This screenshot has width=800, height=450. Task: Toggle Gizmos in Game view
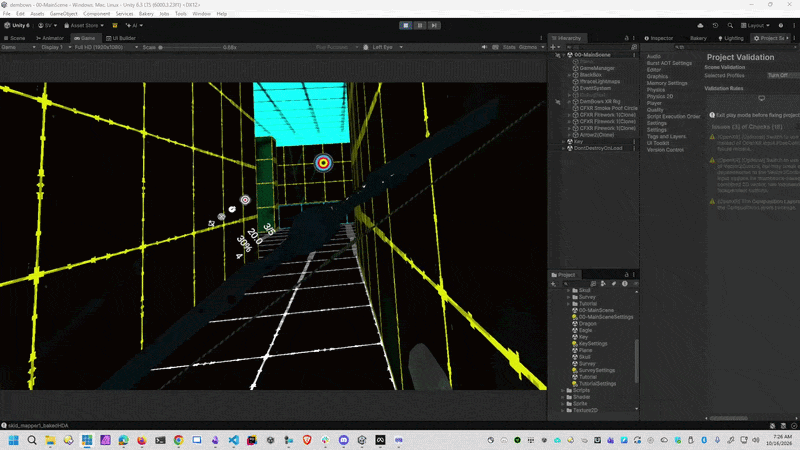[x=528, y=47]
